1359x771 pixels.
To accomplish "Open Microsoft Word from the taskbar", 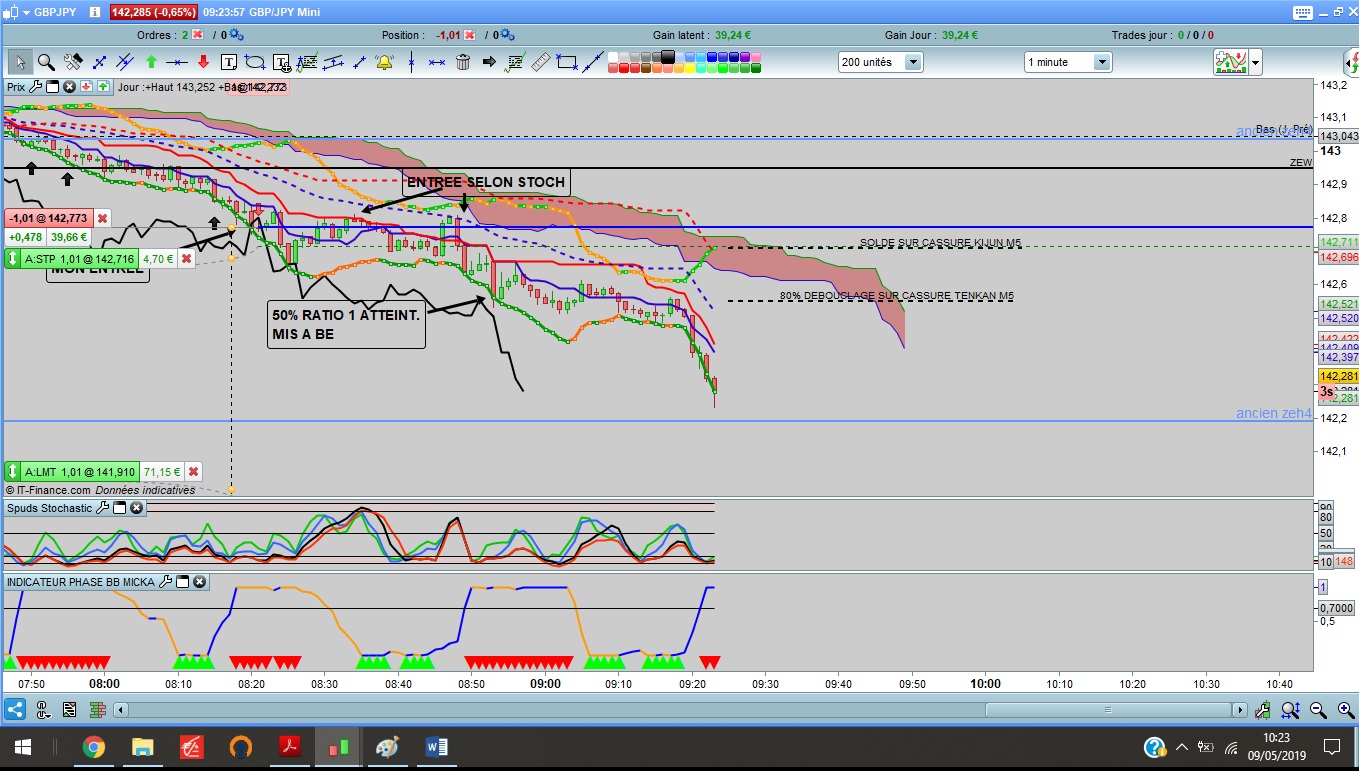I will click(437, 747).
